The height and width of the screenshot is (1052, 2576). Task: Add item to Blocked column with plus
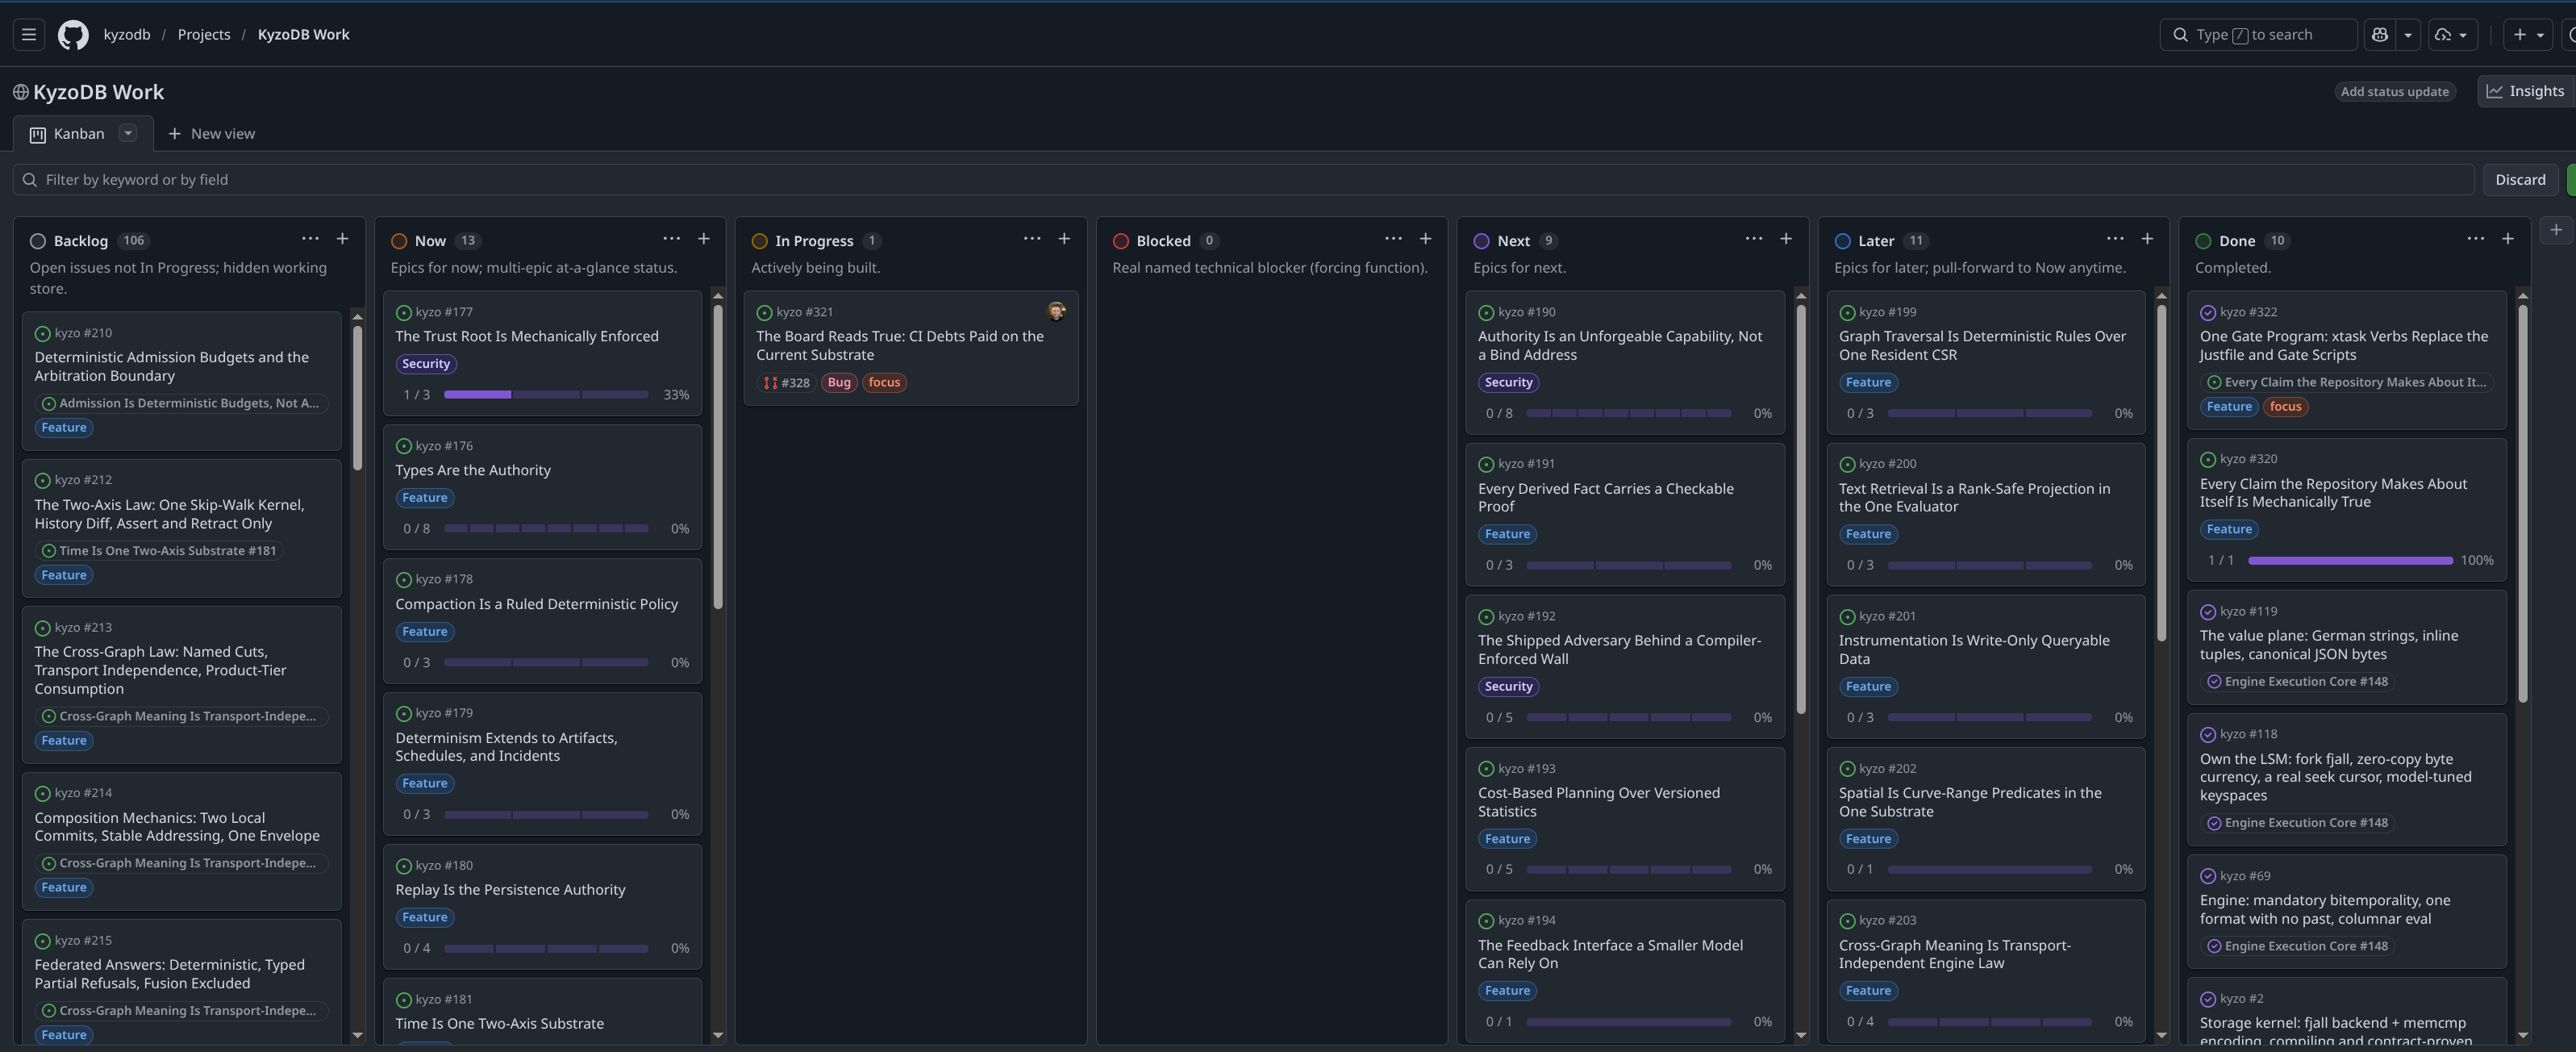click(x=1425, y=239)
